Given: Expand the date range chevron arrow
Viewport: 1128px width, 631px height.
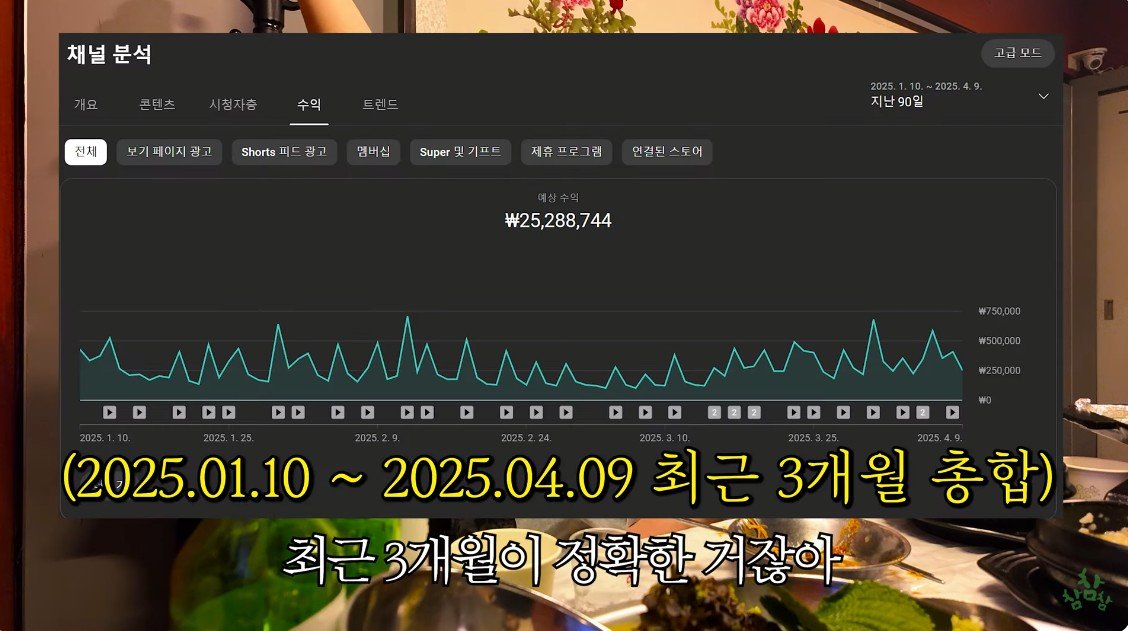Looking at the screenshot, I should coord(1043,96).
